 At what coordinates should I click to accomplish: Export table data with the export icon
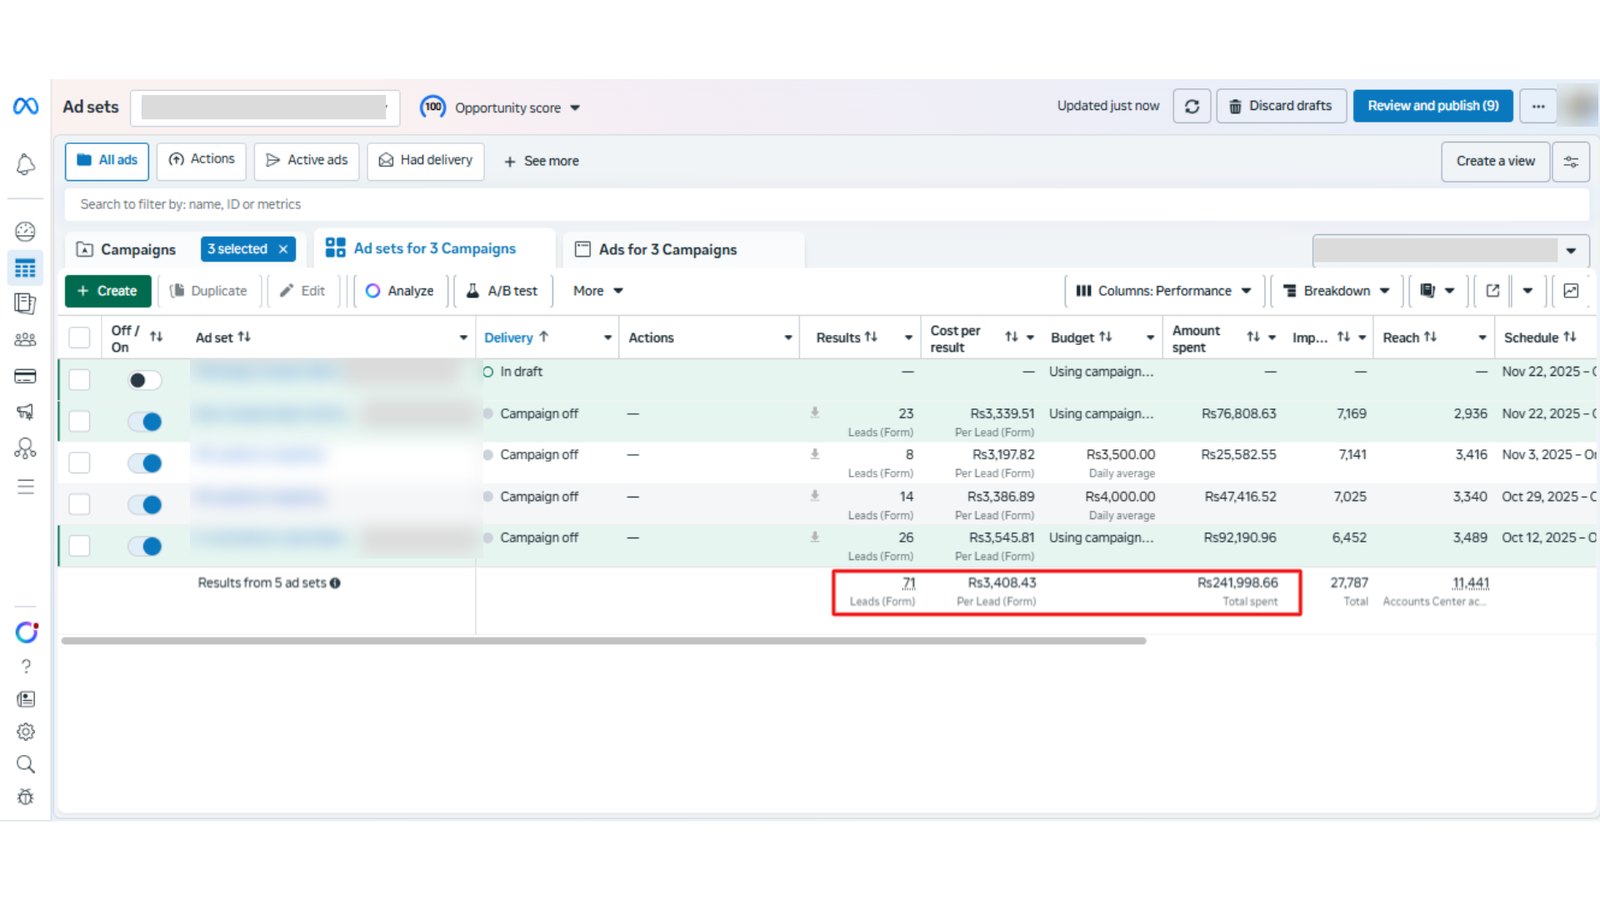coord(1493,291)
